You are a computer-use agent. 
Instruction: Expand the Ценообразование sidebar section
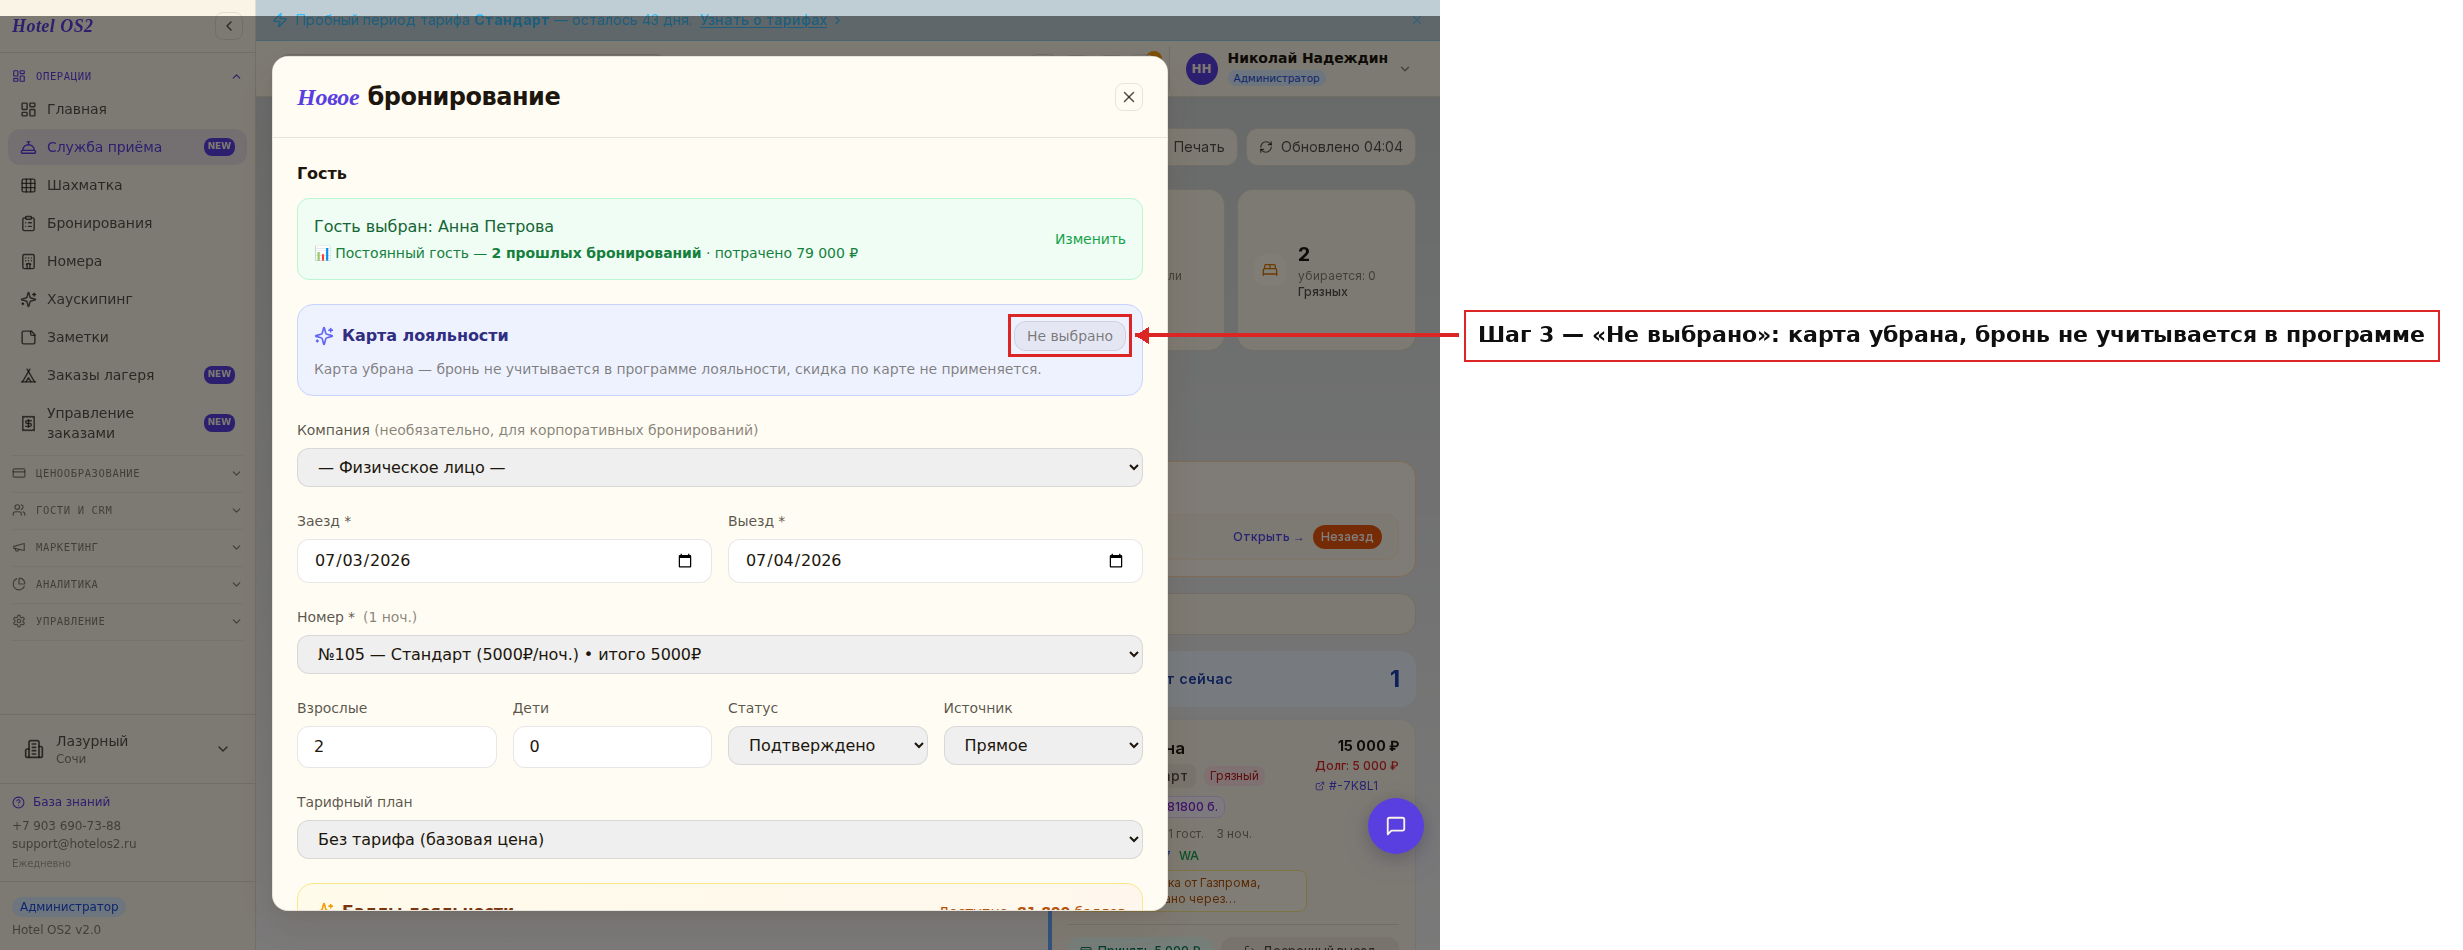click(x=127, y=473)
